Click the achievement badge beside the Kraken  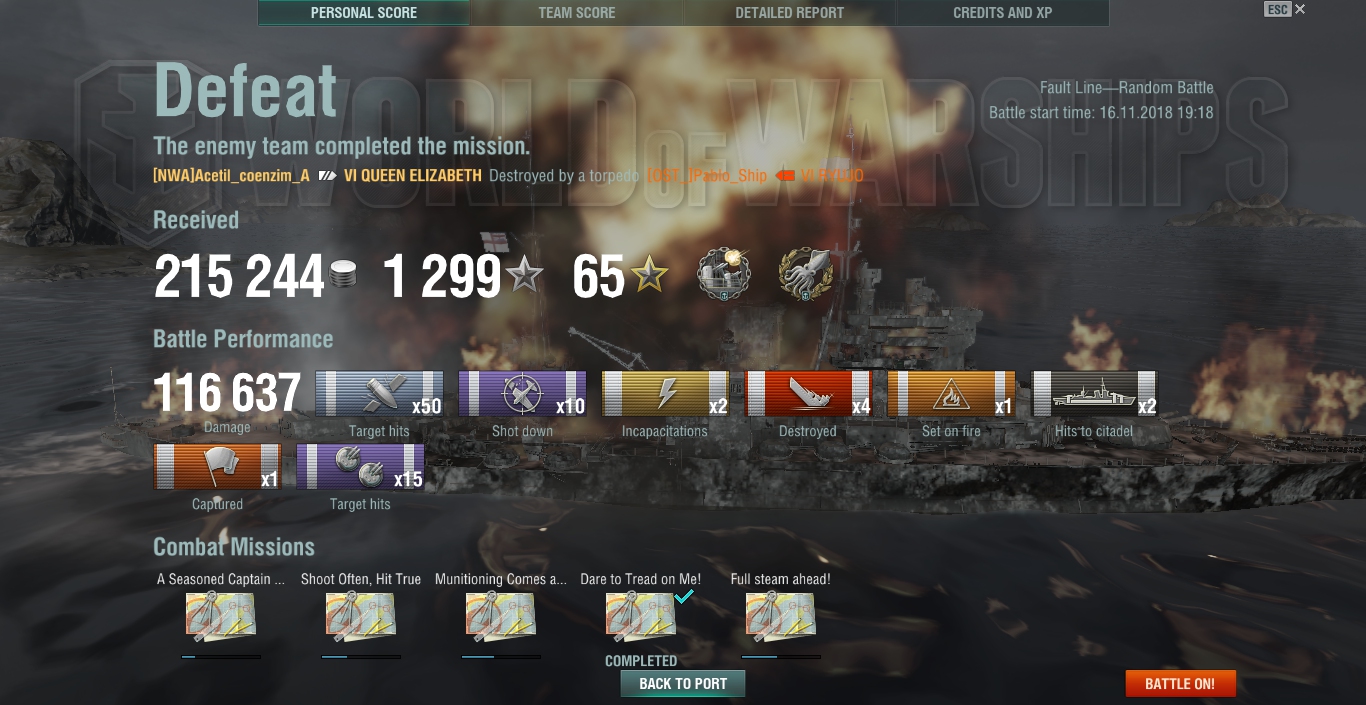click(x=725, y=275)
